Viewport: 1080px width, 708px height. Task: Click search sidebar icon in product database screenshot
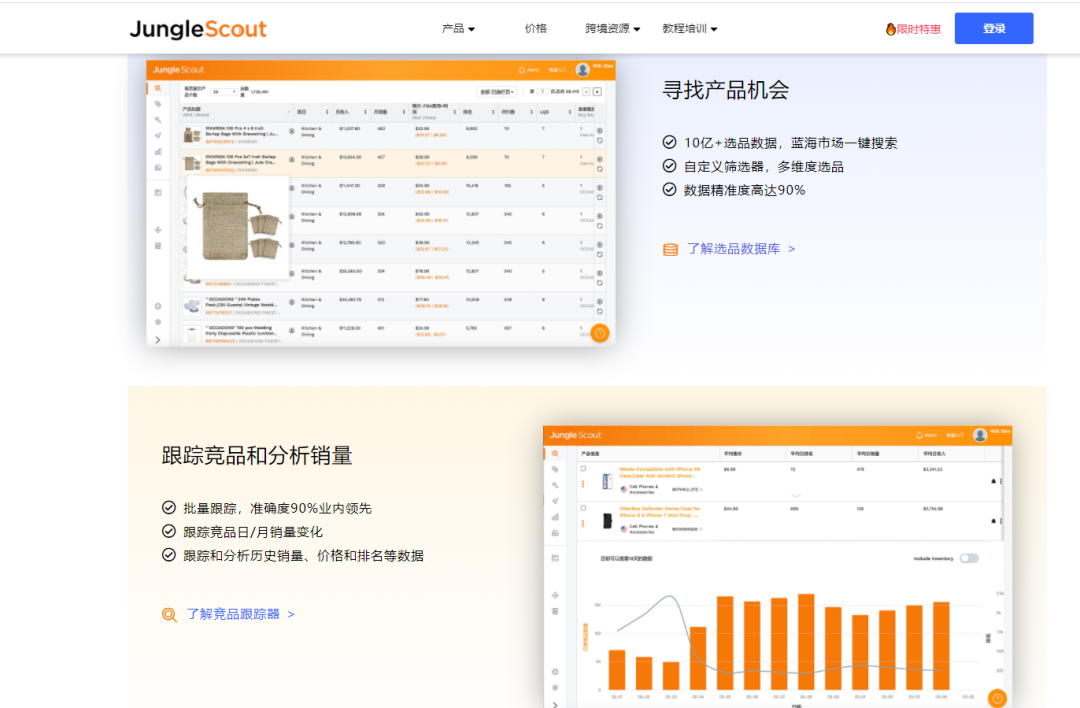[158, 88]
